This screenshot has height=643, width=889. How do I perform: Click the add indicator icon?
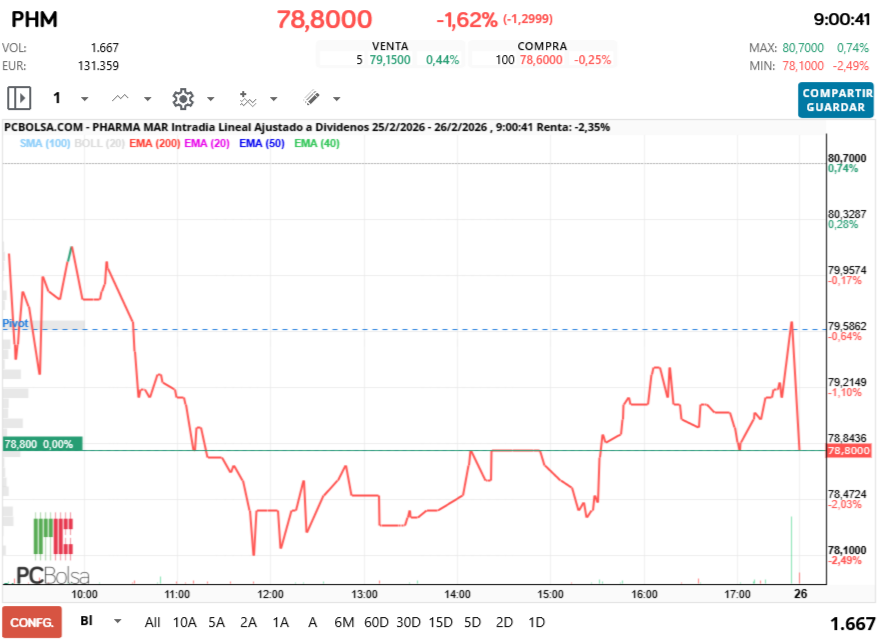coord(246,98)
